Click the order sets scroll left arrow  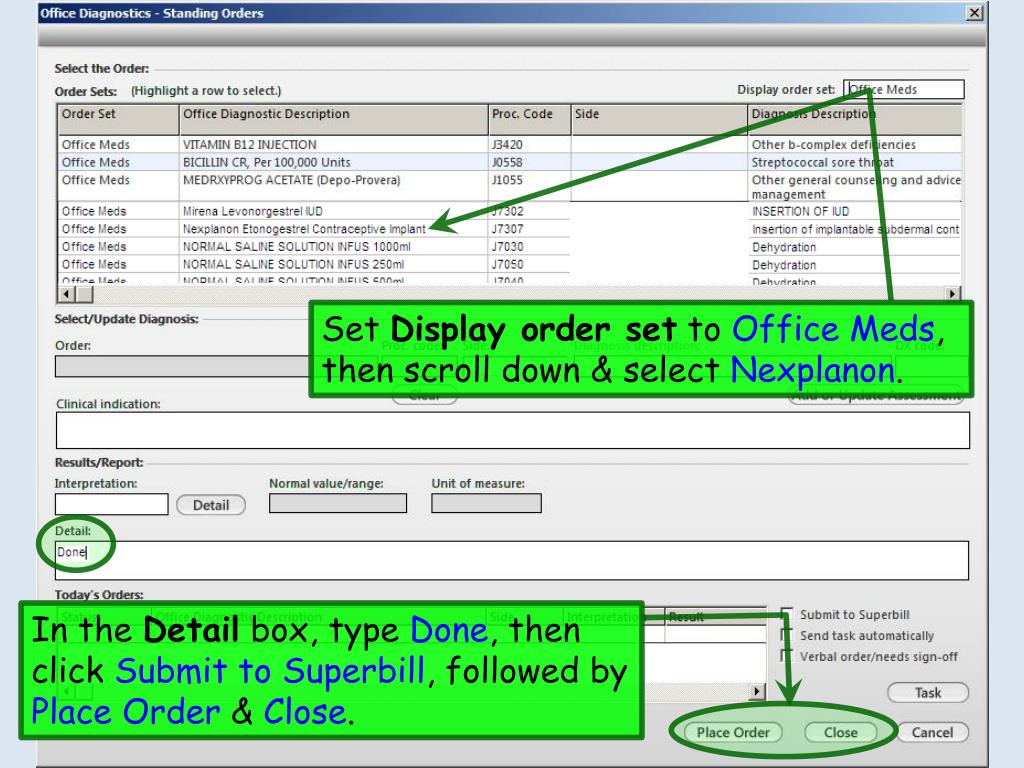click(x=66, y=294)
